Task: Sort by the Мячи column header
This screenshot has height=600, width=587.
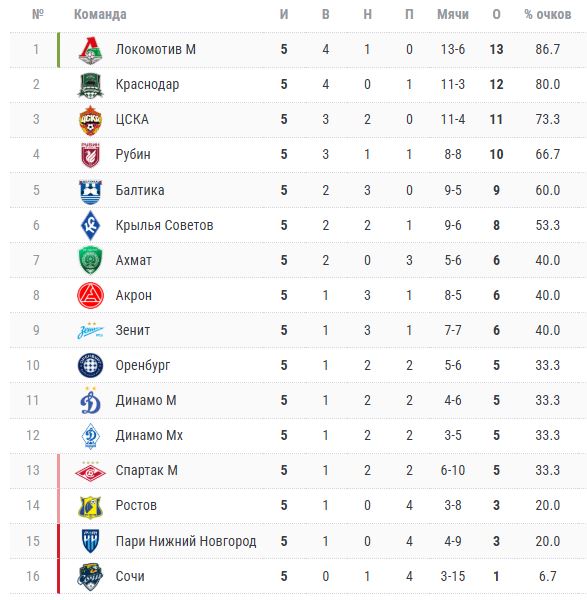Action: click(x=453, y=15)
